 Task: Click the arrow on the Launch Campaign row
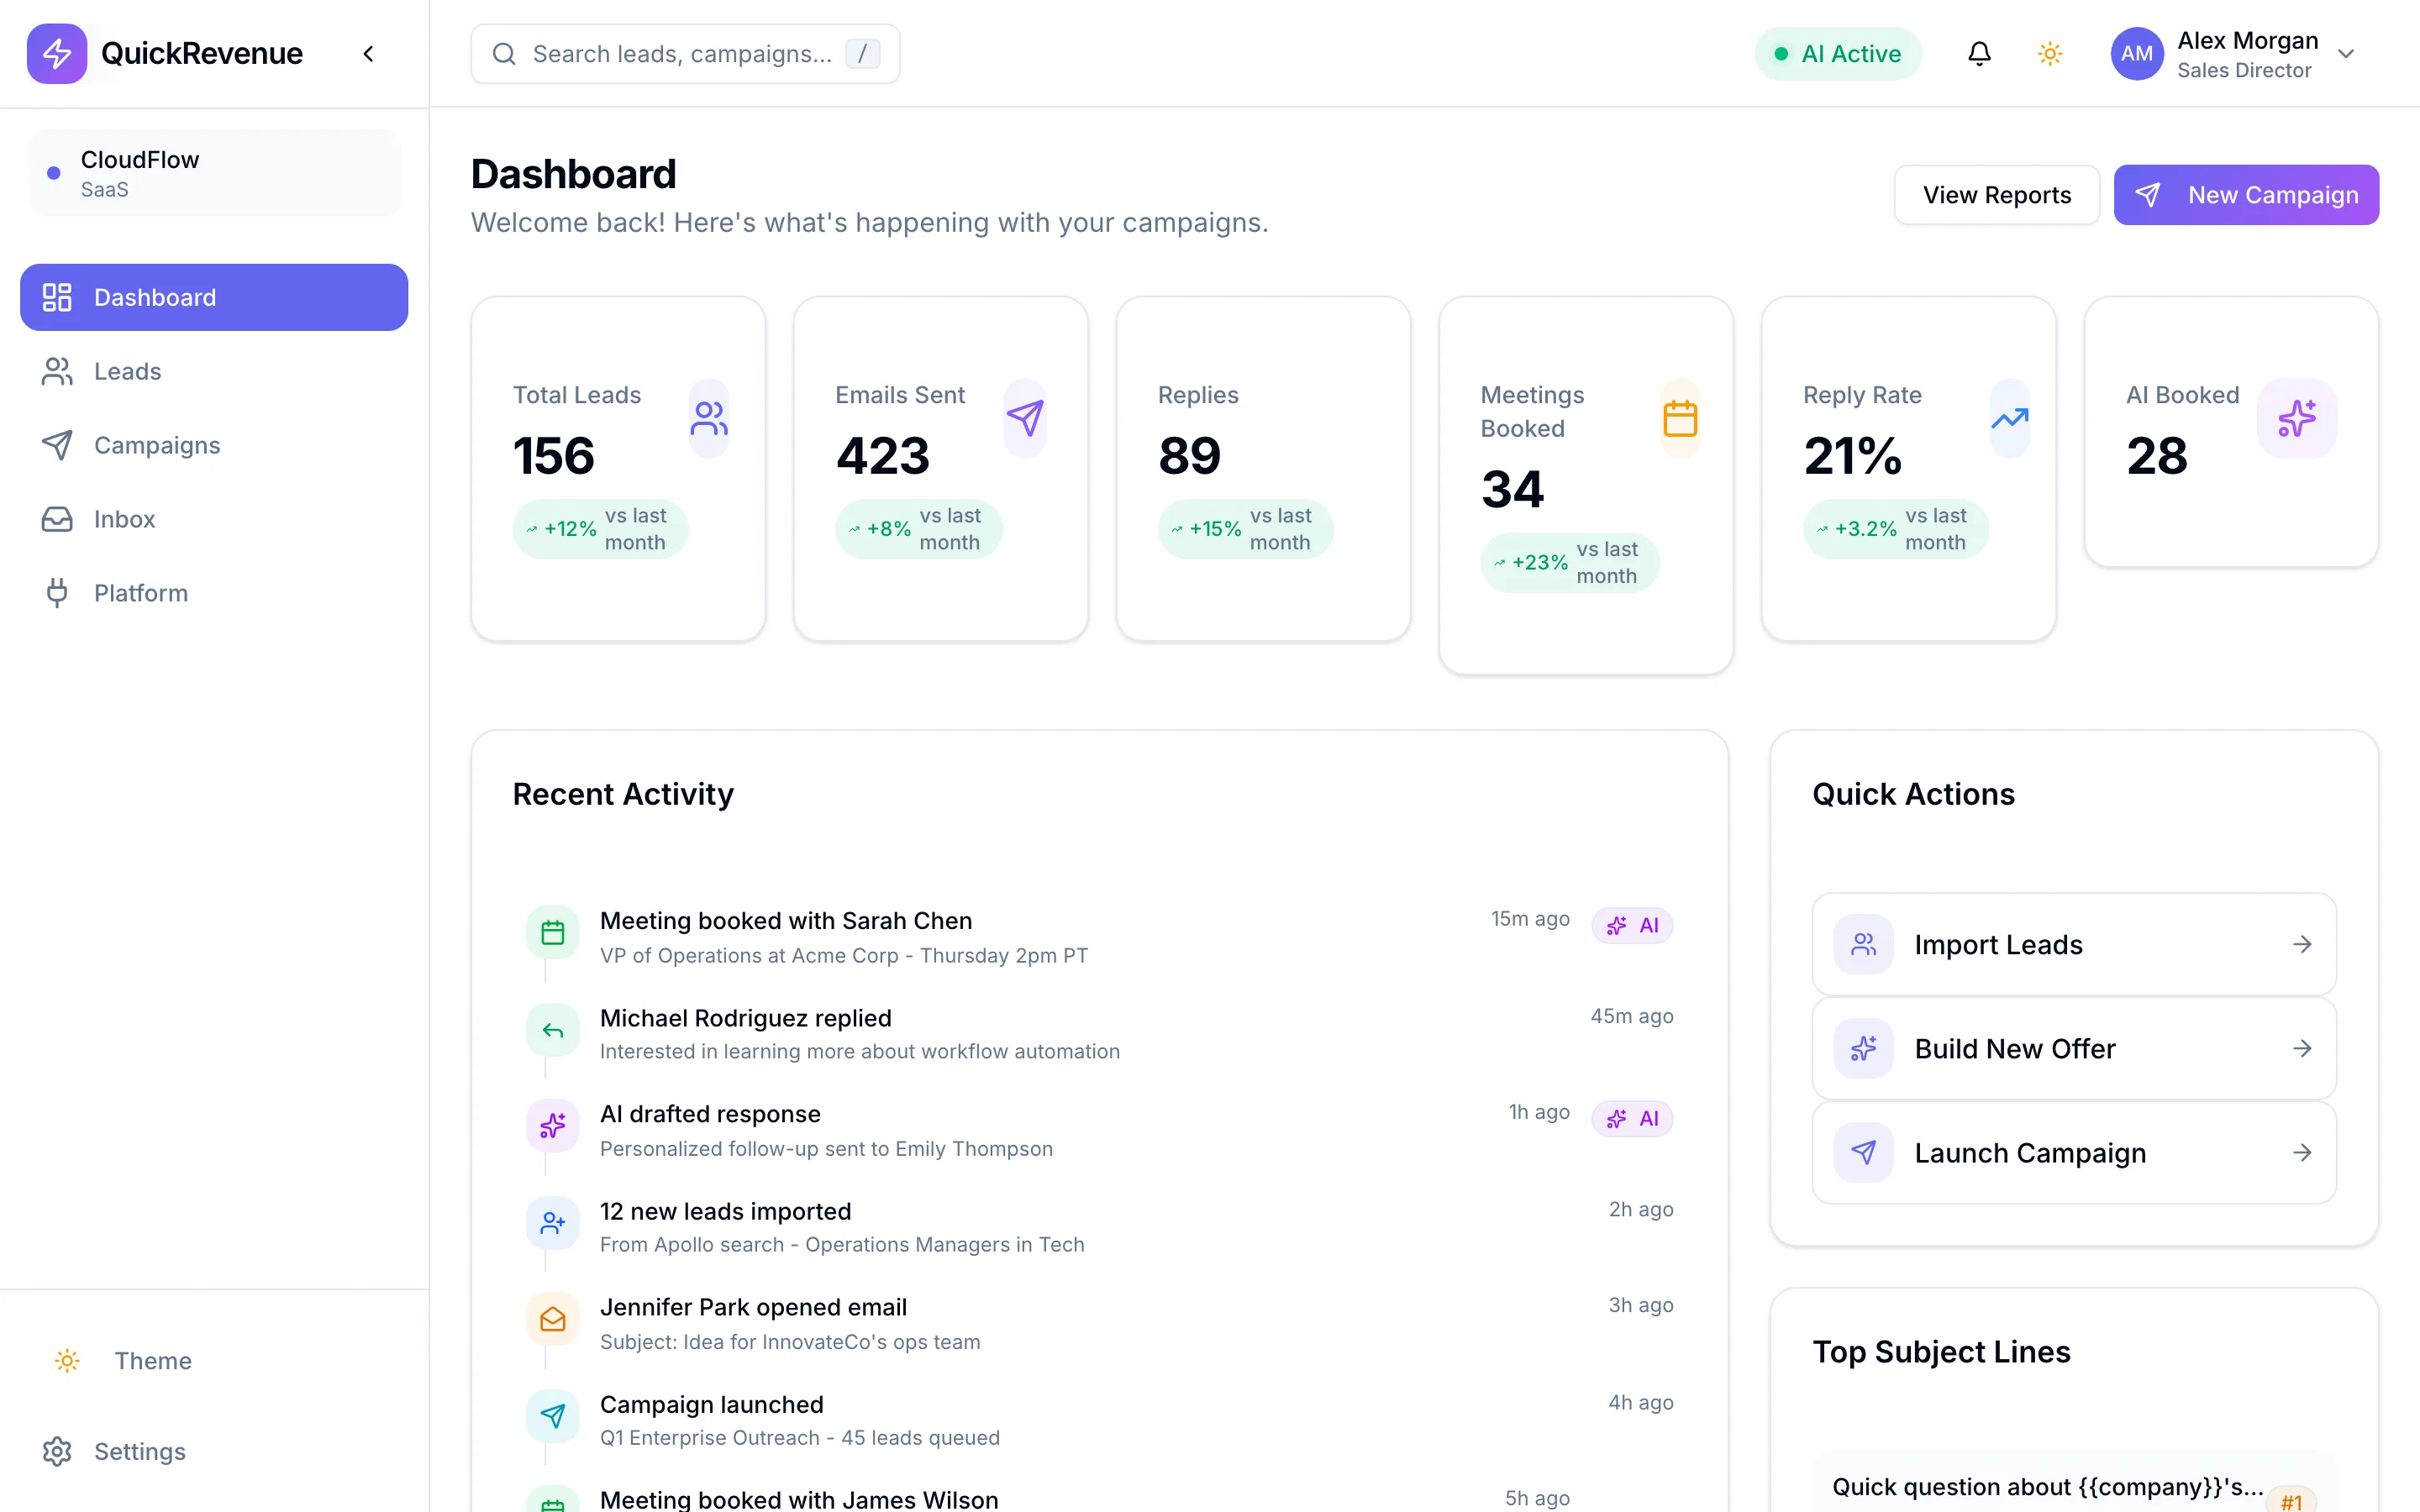(x=2302, y=1153)
